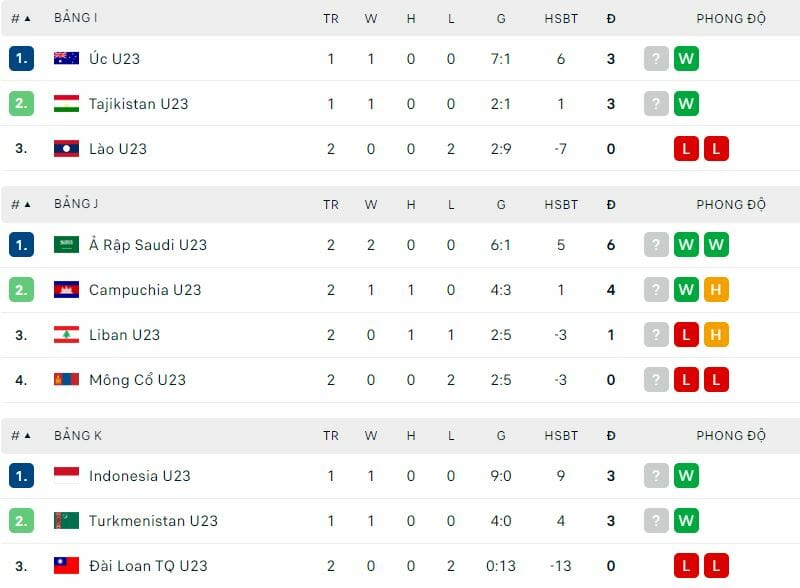
Task: Click Campuchia U23's orange H form badge
Action: pyautogui.click(x=716, y=289)
